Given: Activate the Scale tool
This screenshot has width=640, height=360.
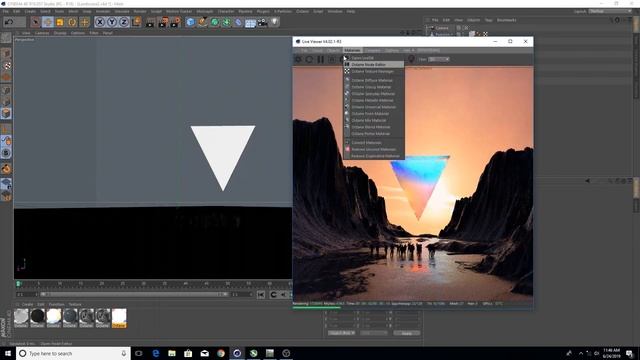Looking at the screenshot, I should (60, 22).
